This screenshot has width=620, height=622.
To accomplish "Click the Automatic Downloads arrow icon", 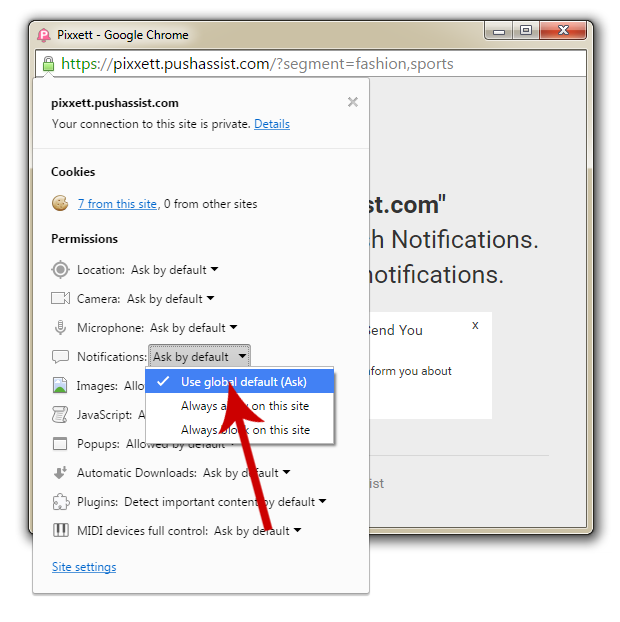I will coord(60,472).
